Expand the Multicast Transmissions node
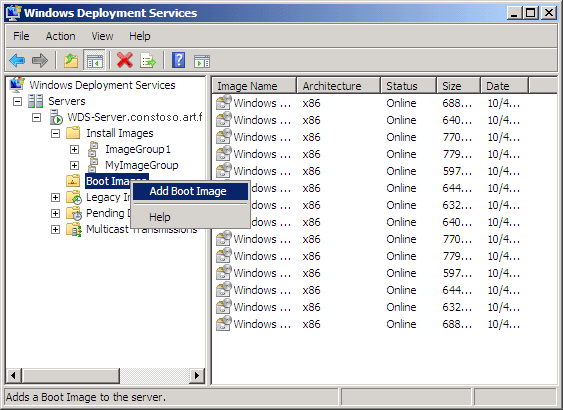This screenshot has height=410, width=563. coord(55,229)
